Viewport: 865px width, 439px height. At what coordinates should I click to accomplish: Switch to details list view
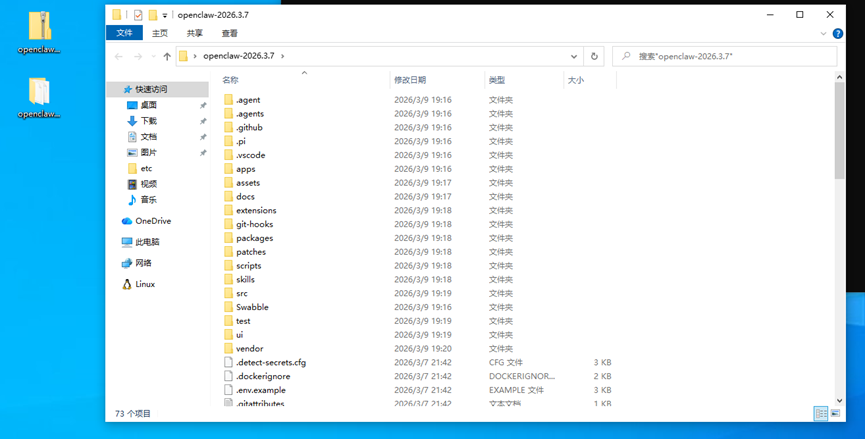pos(821,413)
